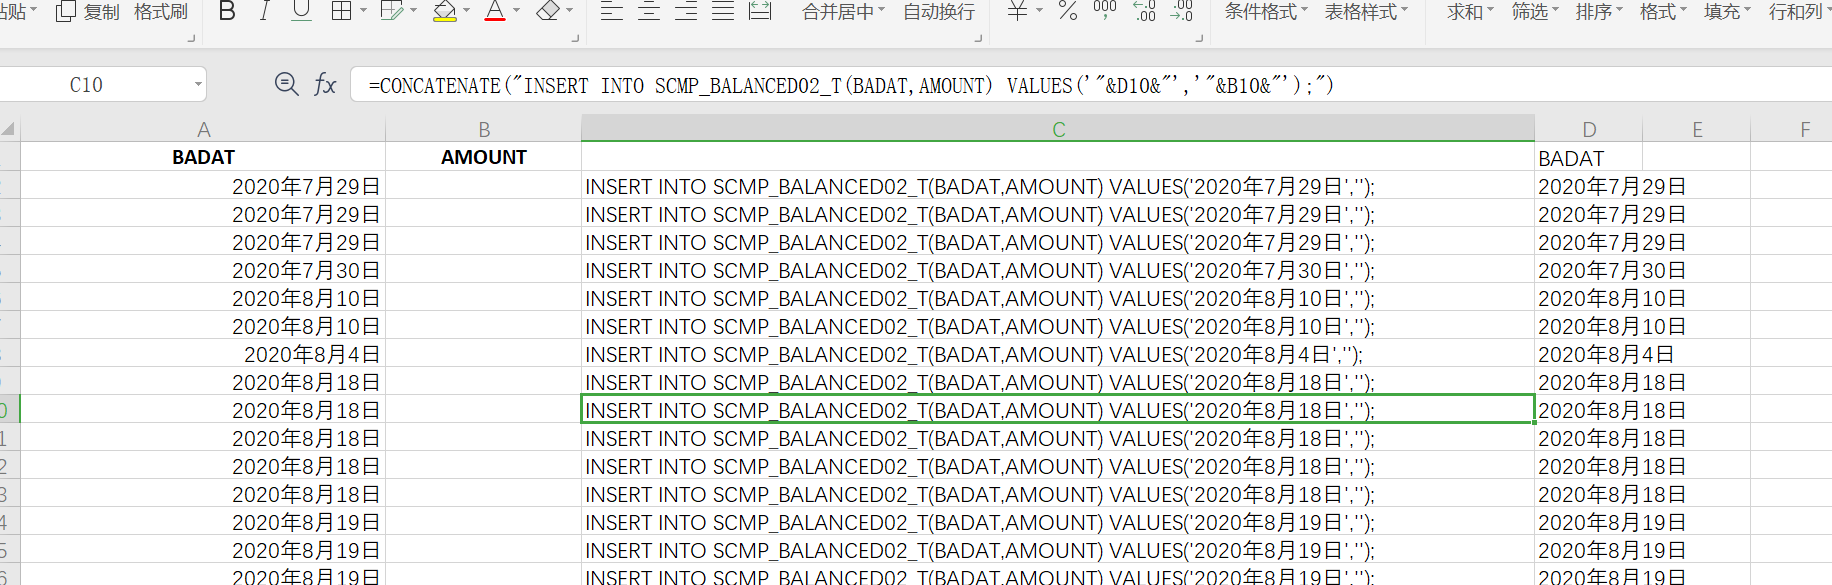Viewport: 1832px width, 585px height.
Task: Toggle bold formatting with the B icon
Action: pos(227,11)
